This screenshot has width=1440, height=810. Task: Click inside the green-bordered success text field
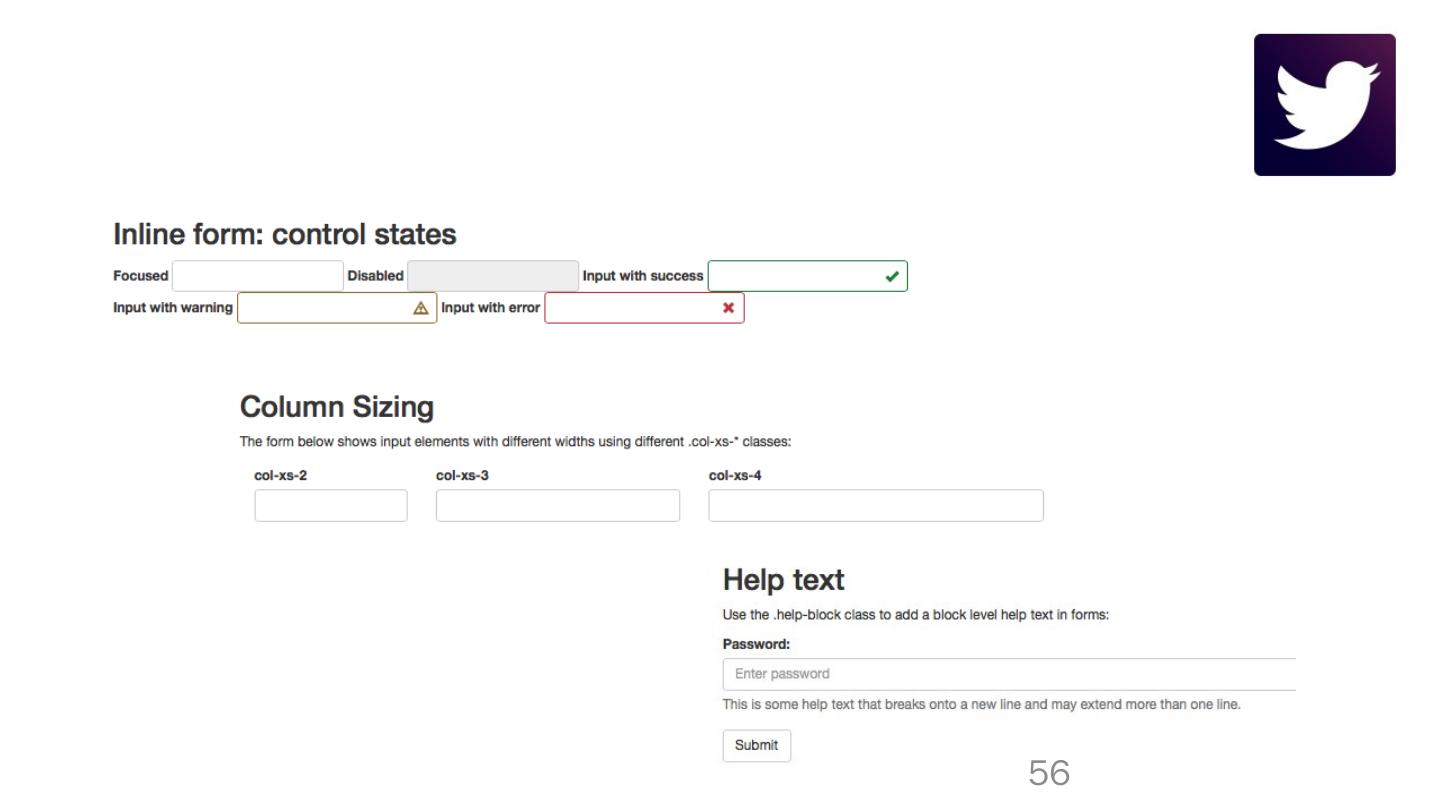795,277
